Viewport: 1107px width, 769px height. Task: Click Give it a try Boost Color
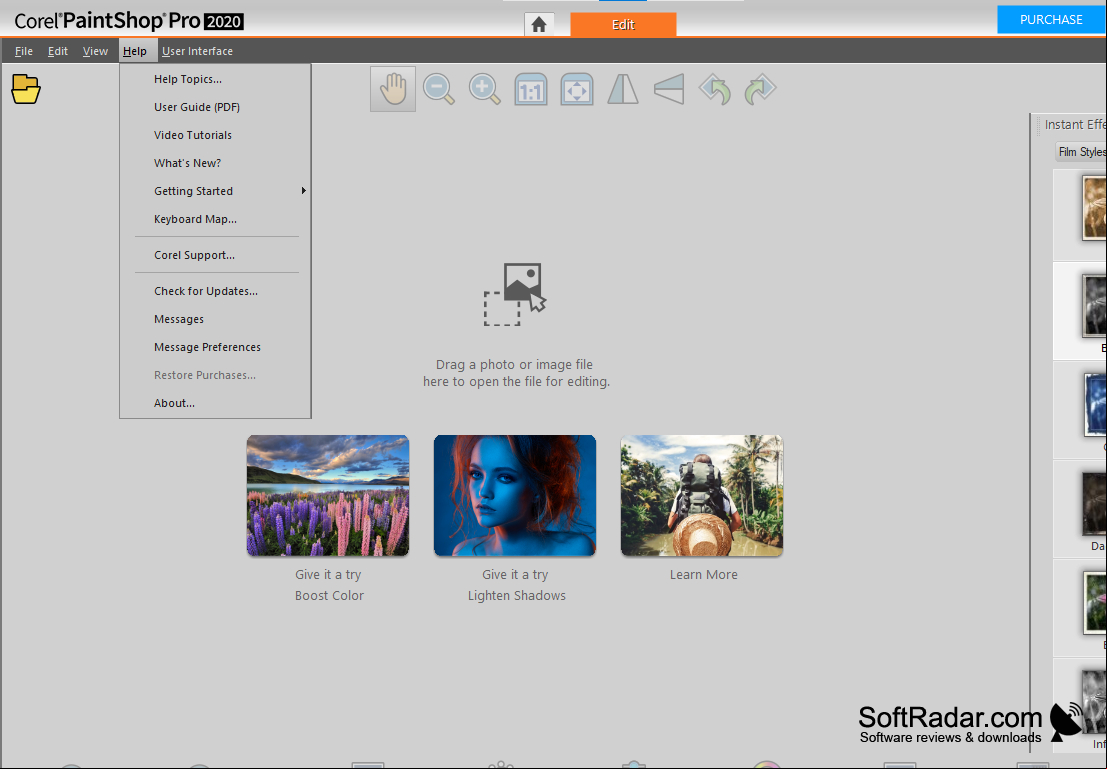(329, 585)
